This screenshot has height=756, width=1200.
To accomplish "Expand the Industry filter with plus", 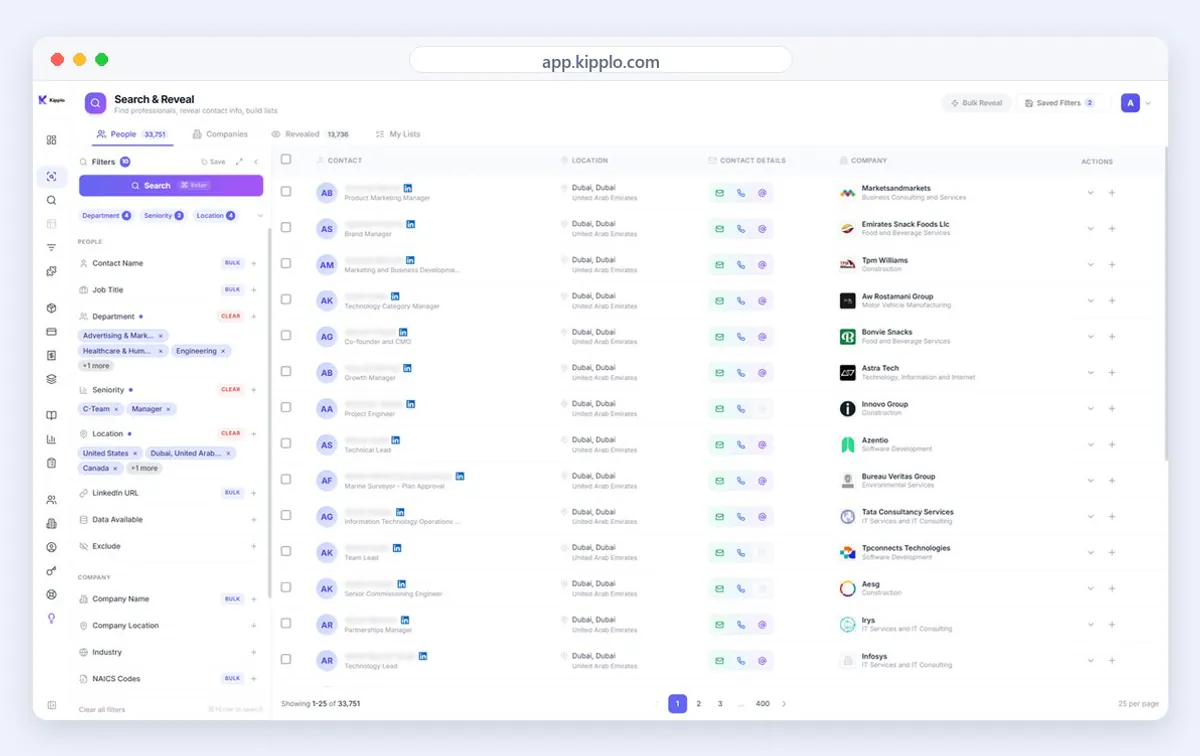I will coord(254,652).
